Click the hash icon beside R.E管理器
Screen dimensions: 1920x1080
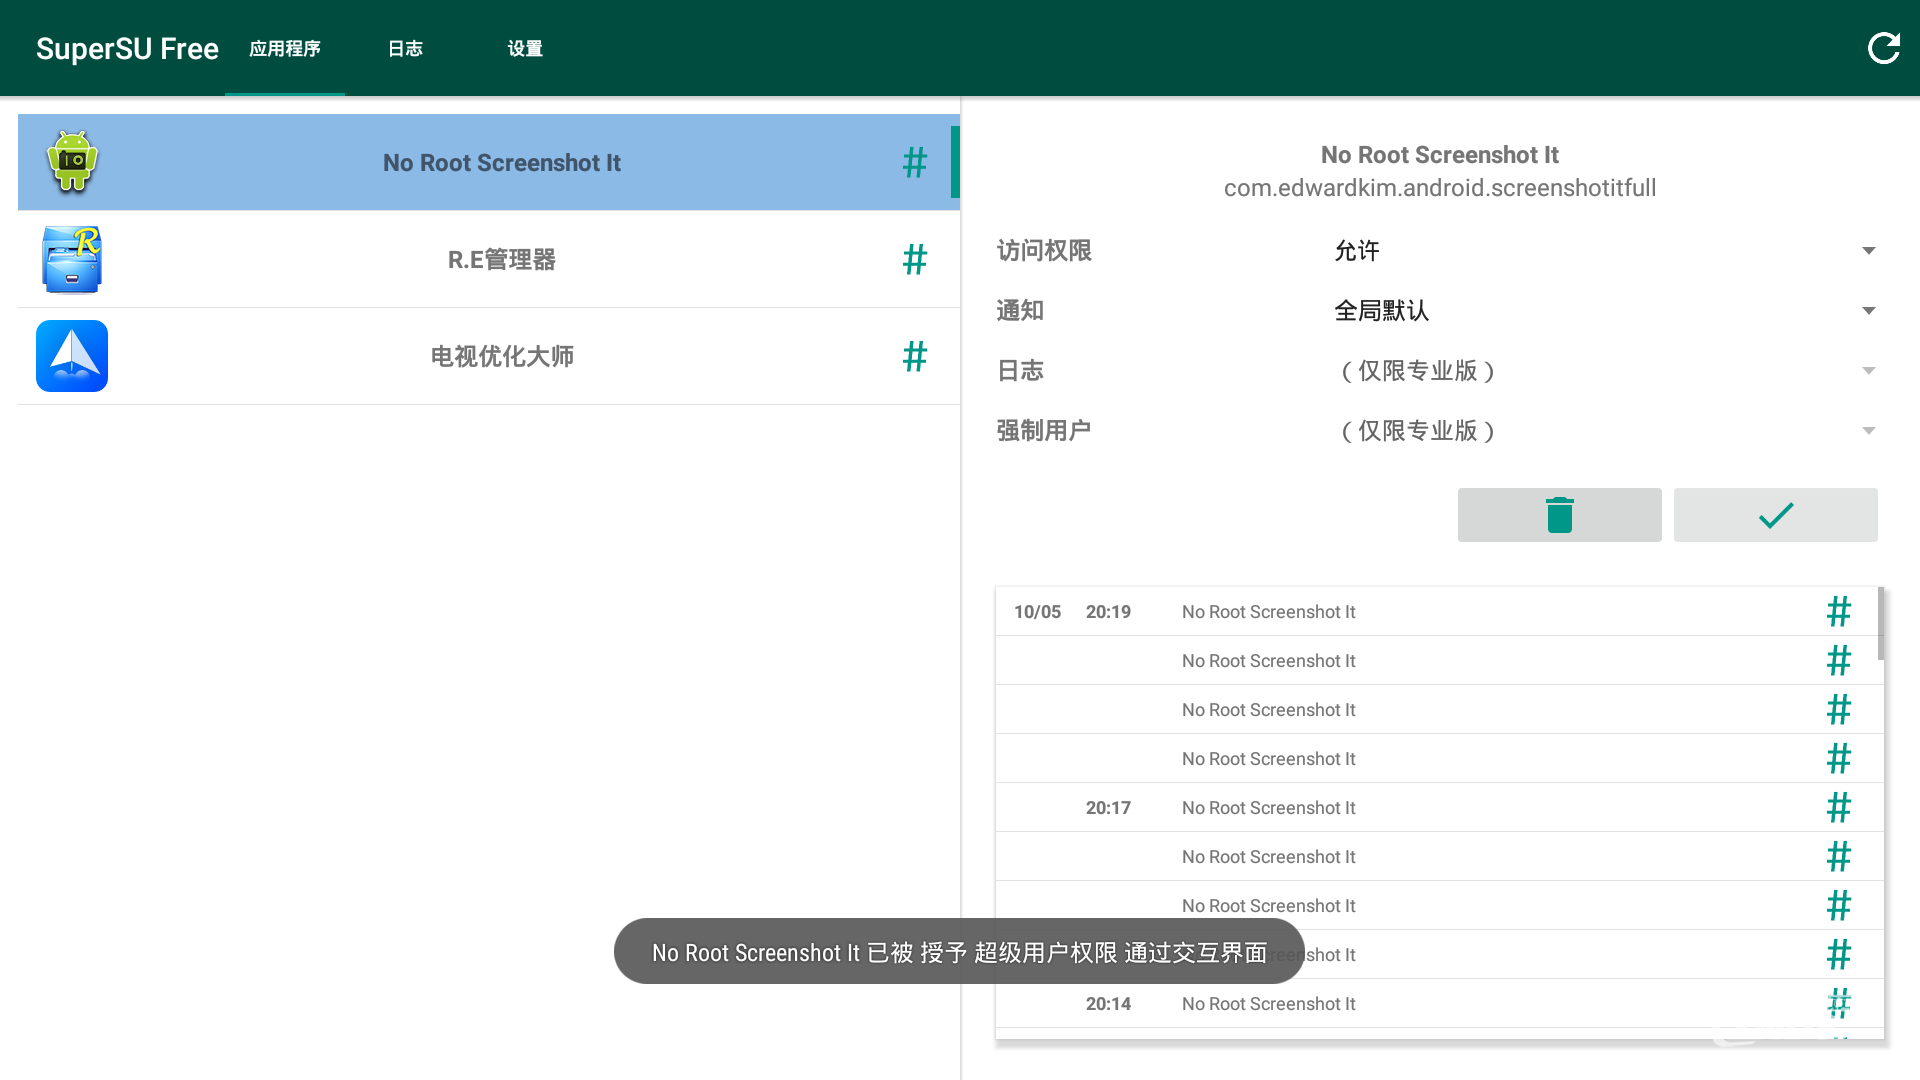tap(915, 259)
